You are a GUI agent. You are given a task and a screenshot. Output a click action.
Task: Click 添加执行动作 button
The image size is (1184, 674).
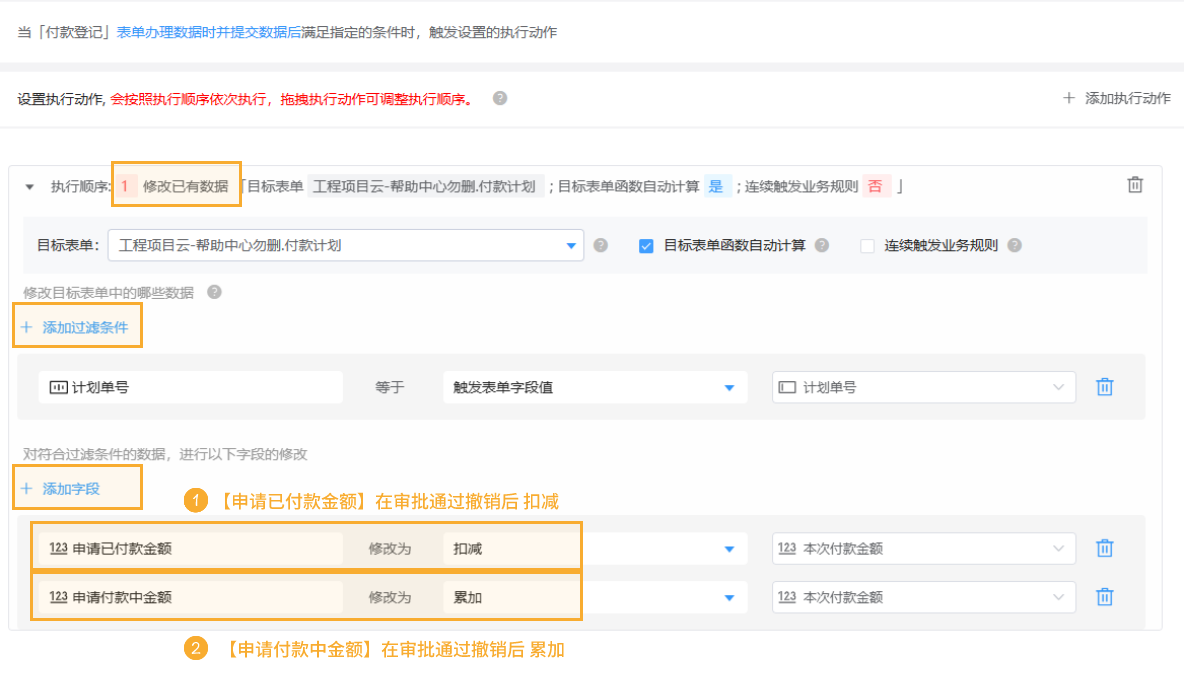tap(1116, 98)
